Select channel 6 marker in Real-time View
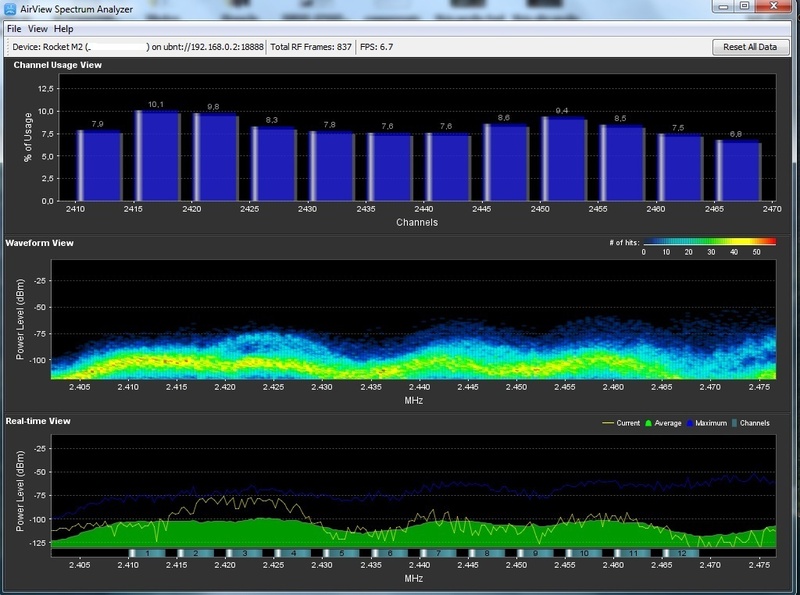 coord(388,553)
